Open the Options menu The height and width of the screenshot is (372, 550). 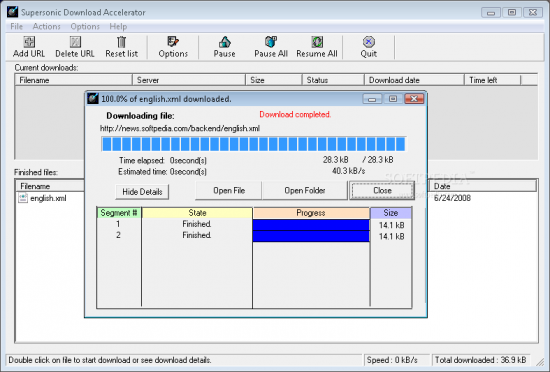[x=85, y=27]
